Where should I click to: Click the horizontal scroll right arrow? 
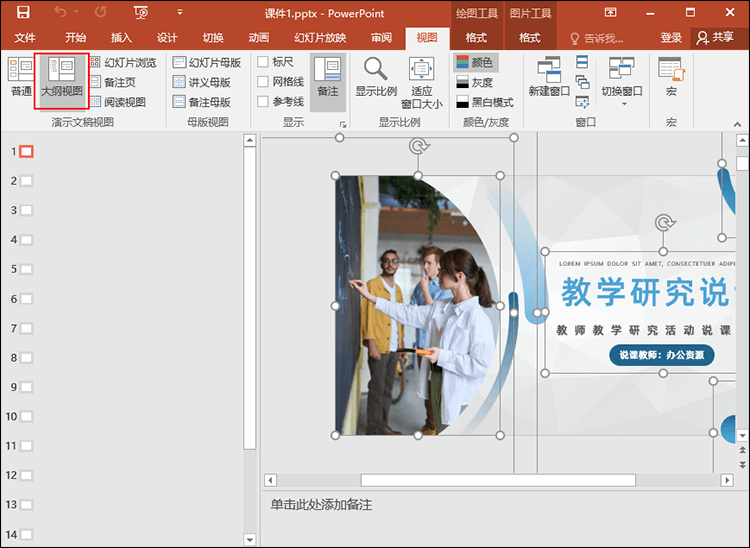[727, 480]
